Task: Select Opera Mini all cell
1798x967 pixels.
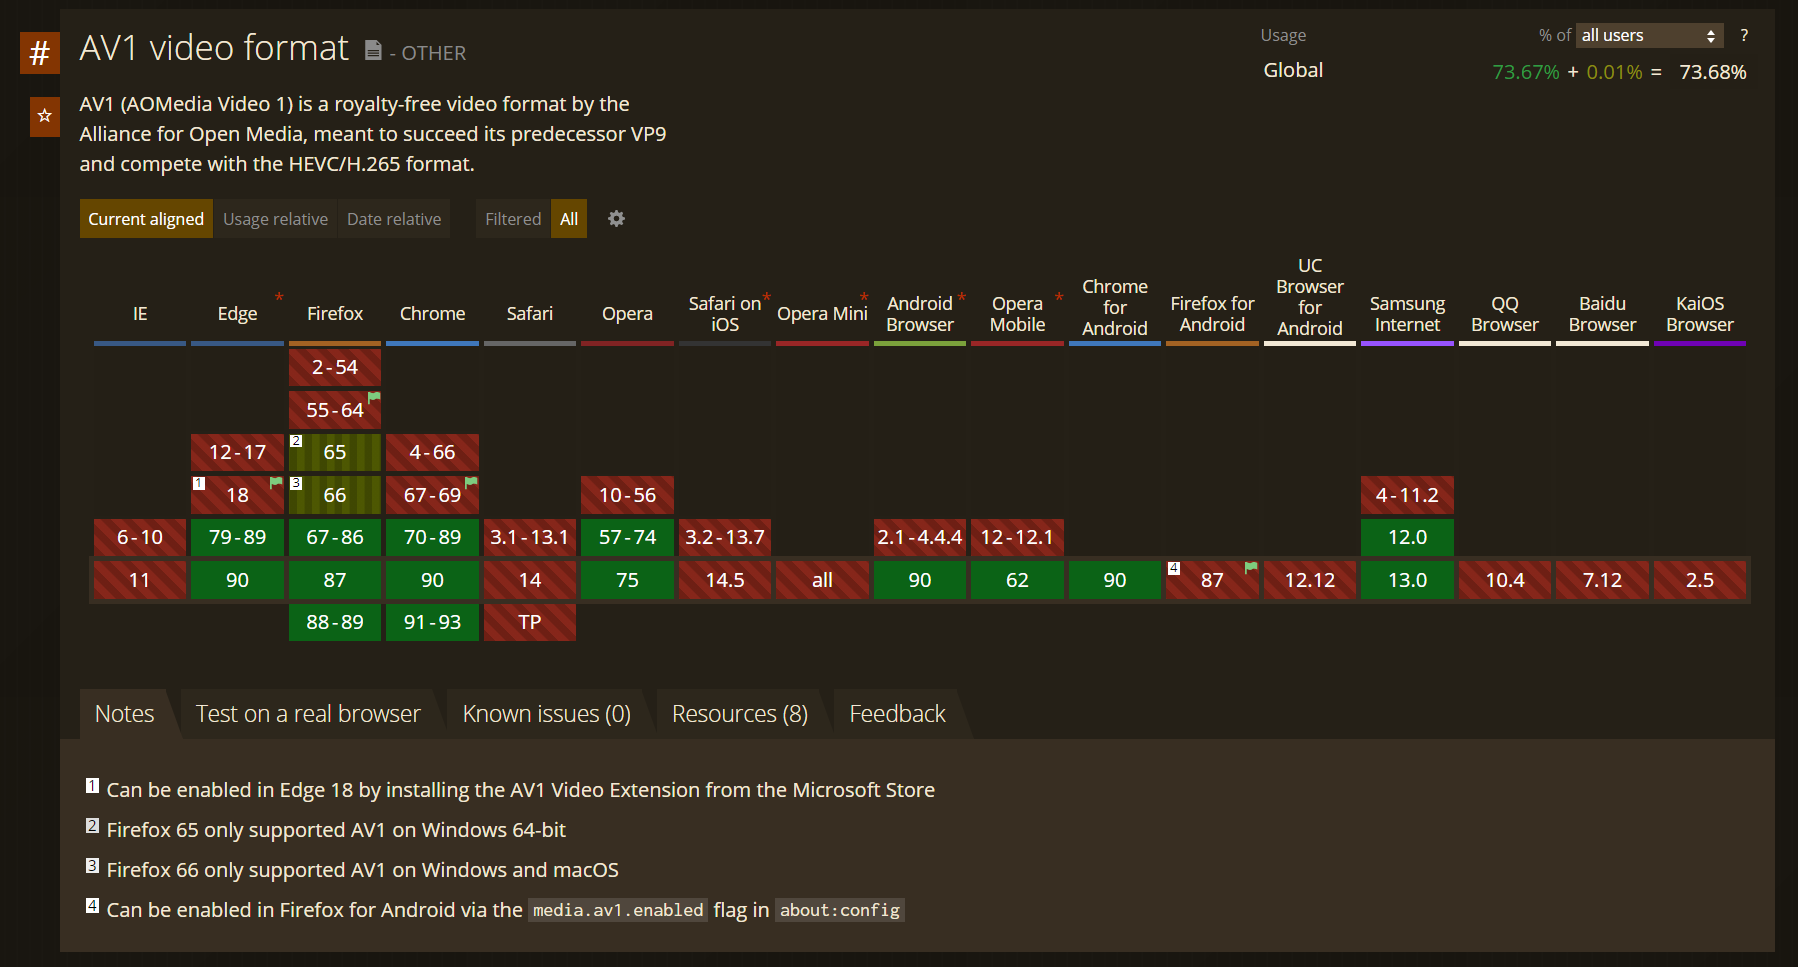Action: [822, 580]
